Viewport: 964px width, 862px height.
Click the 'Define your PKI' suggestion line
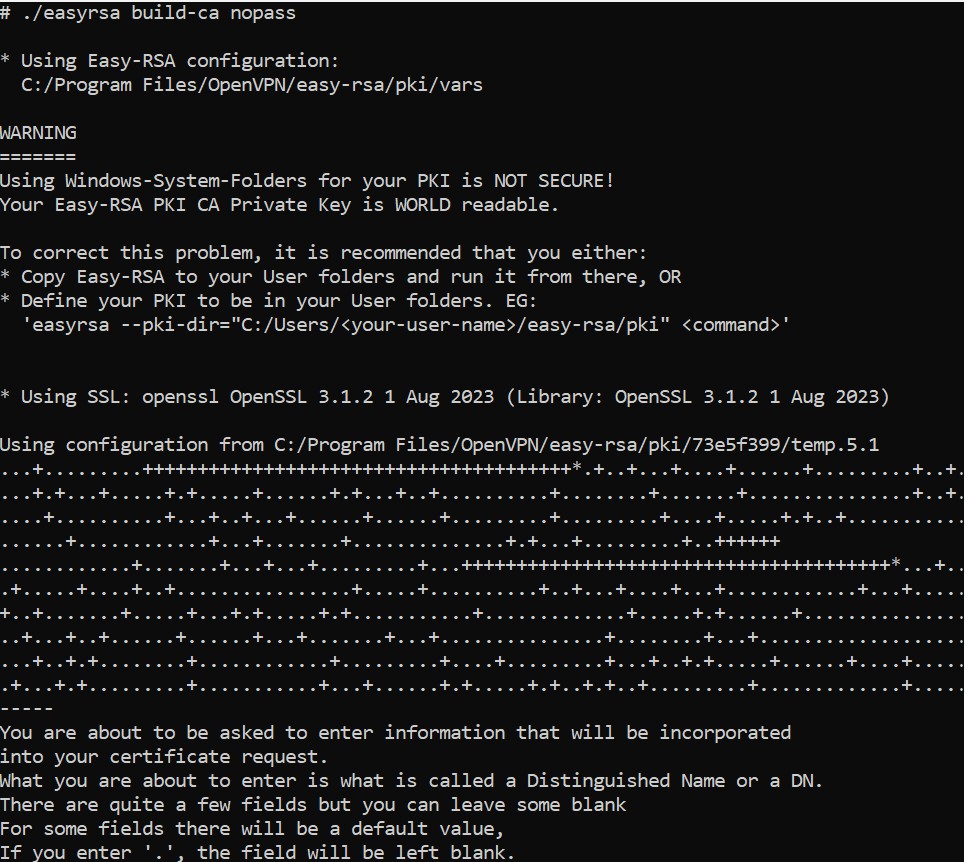(268, 301)
